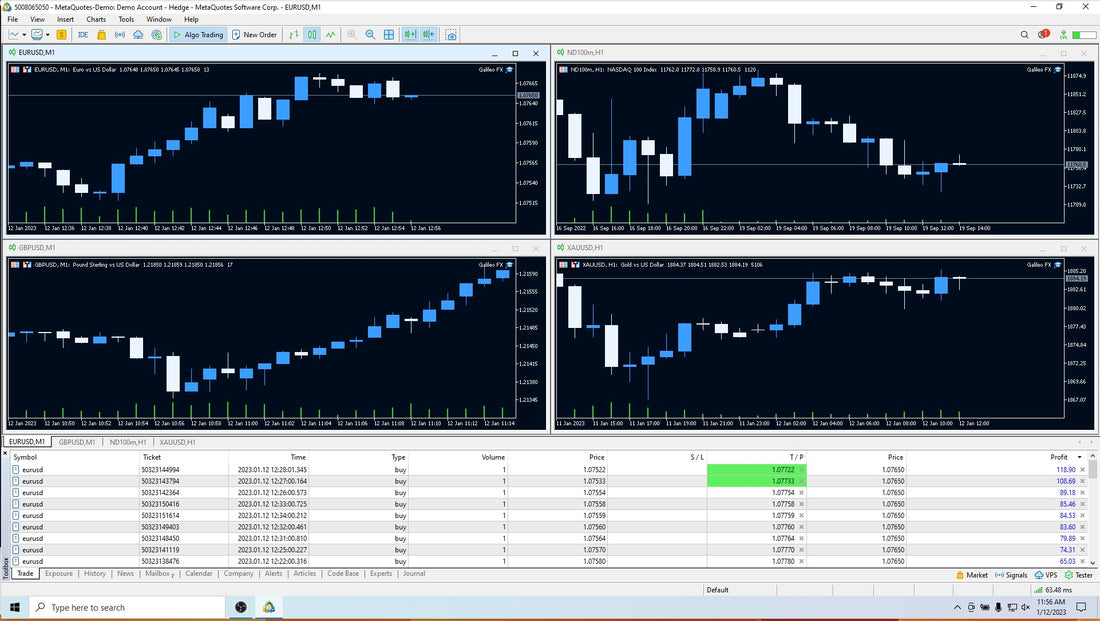This screenshot has height=621, width=1100.
Task: Open Profit column sort dropdown arrow
Action: pyautogui.click(x=1078, y=457)
